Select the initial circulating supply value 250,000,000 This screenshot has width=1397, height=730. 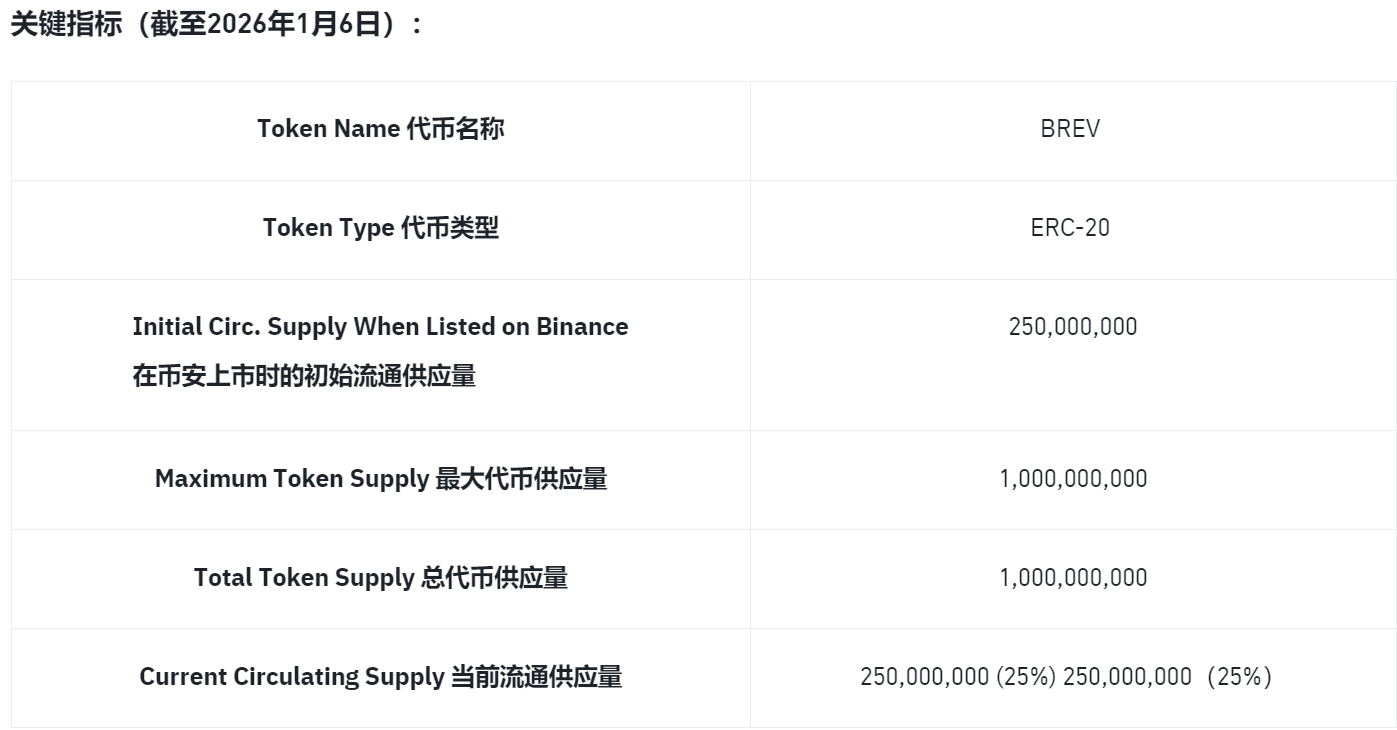coord(1073,327)
